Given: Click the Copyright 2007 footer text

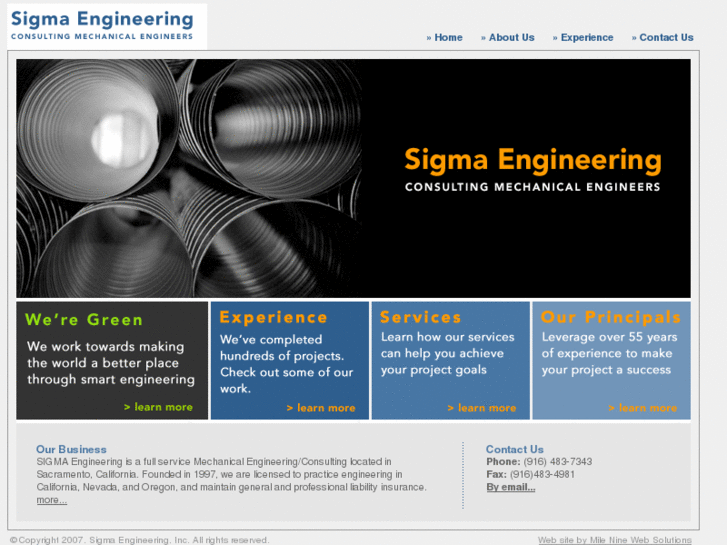Looking at the screenshot, I should [x=139, y=540].
